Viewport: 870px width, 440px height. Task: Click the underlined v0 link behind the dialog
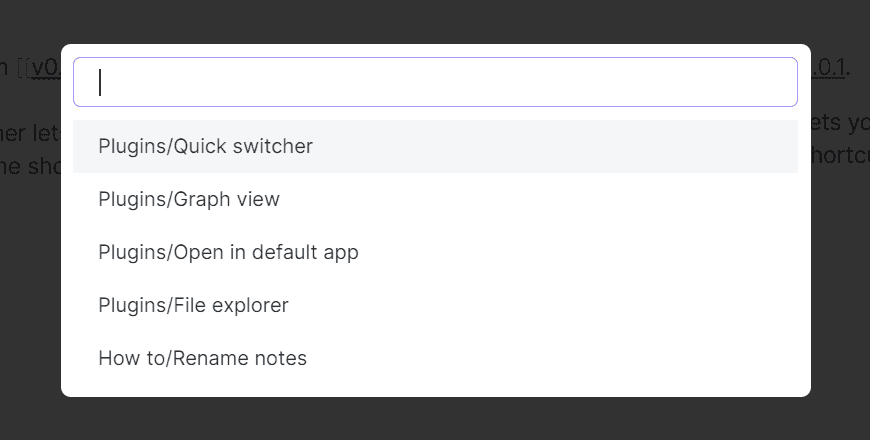tap(44, 68)
